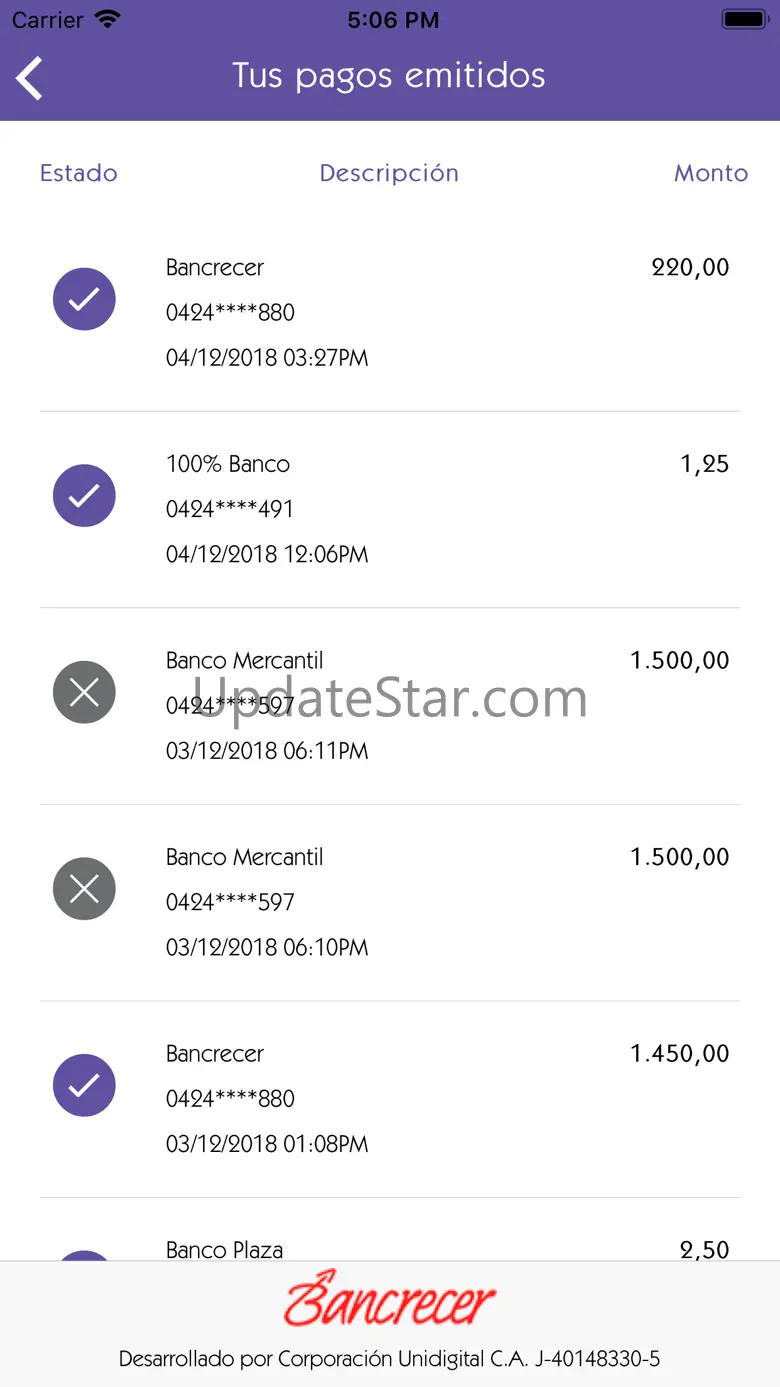Tap the Corporación Unidigital developer credit text
The width and height of the screenshot is (780, 1387).
389,1359
